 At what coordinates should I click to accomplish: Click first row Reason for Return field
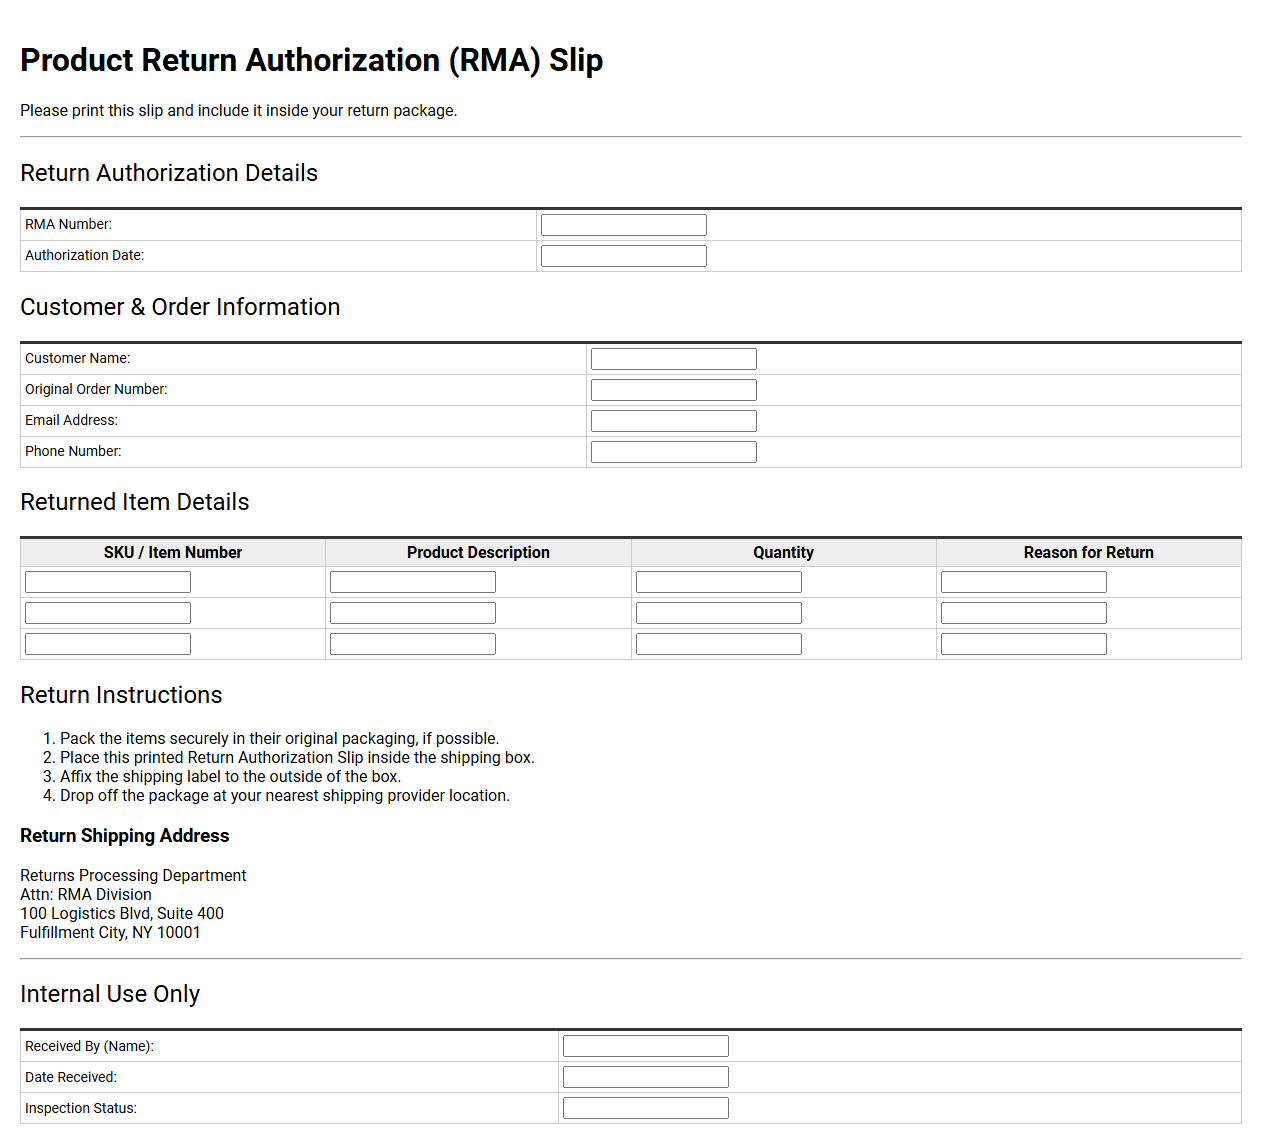coord(1024,582)
